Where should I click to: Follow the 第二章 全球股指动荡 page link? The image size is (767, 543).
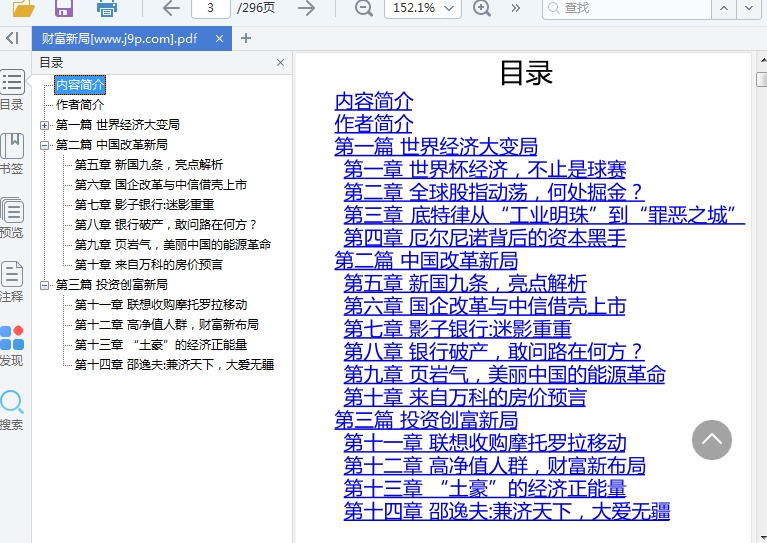(x=494, y=192)
